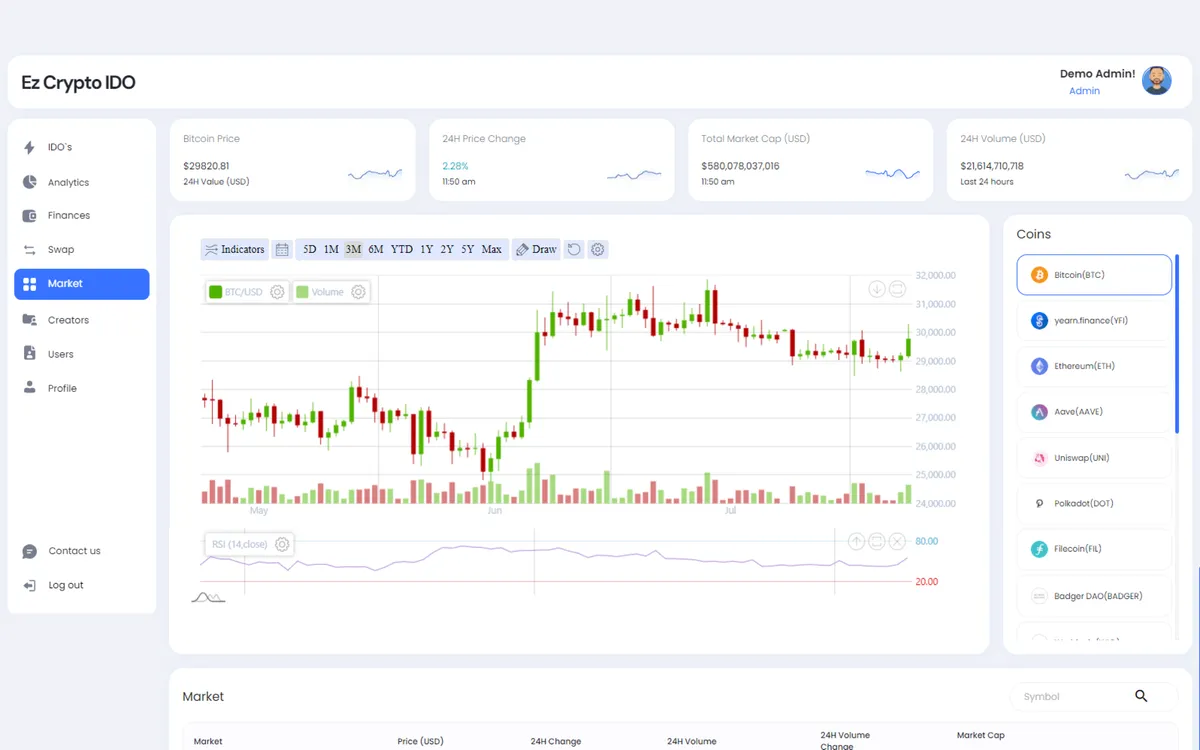The width and height of the screenshot is (1200, 750).
Task: Click the Demo Admin avatar picture
Action: pos(1157,81)
